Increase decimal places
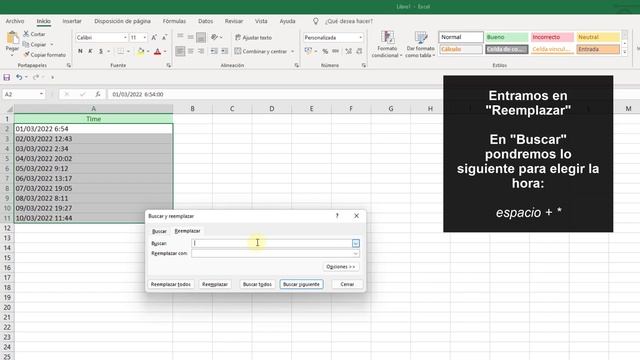Viewport: 640px width, 360px height. (x=348, y=51)
